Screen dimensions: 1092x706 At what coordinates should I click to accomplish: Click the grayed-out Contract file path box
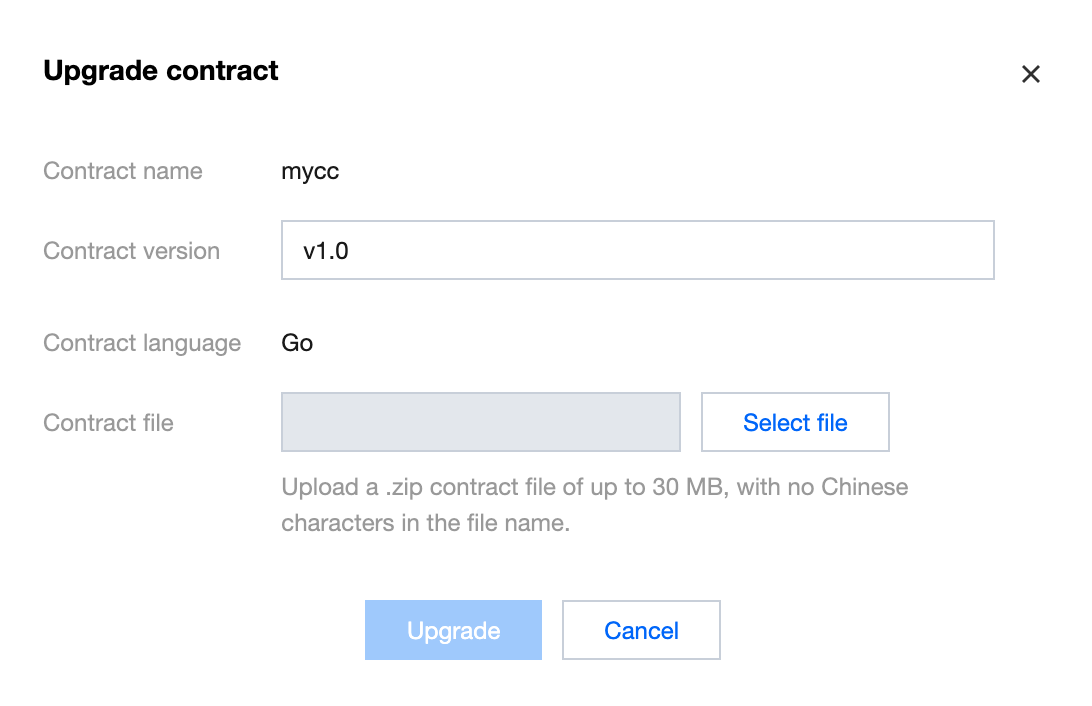481,422
